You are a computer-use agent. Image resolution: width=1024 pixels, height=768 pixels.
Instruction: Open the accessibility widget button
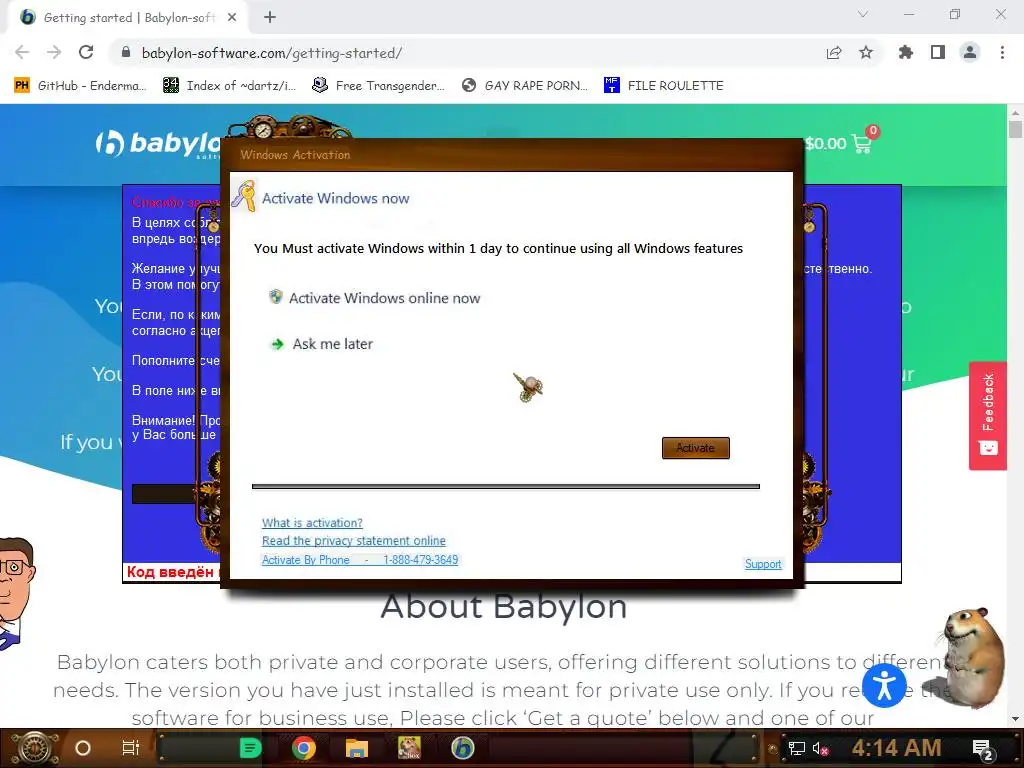pyautogui.click(x=884, y=685)
